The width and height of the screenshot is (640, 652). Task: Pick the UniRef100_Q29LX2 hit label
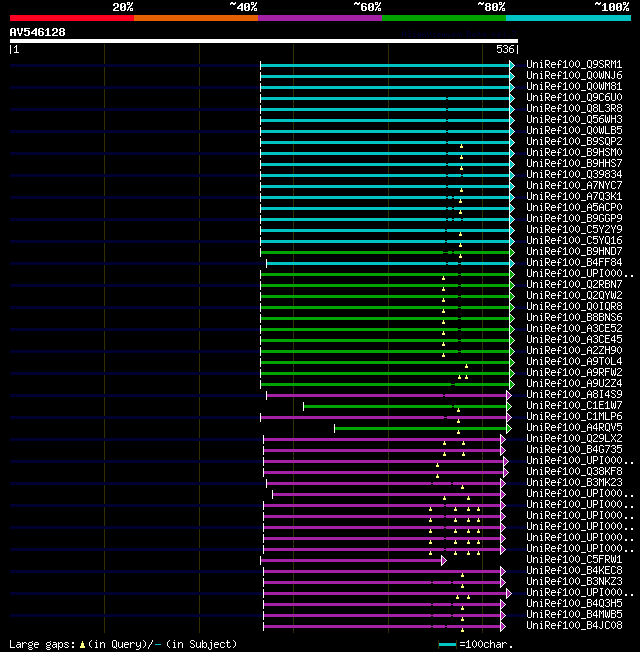pyautogui.click(x=574, y=438)
